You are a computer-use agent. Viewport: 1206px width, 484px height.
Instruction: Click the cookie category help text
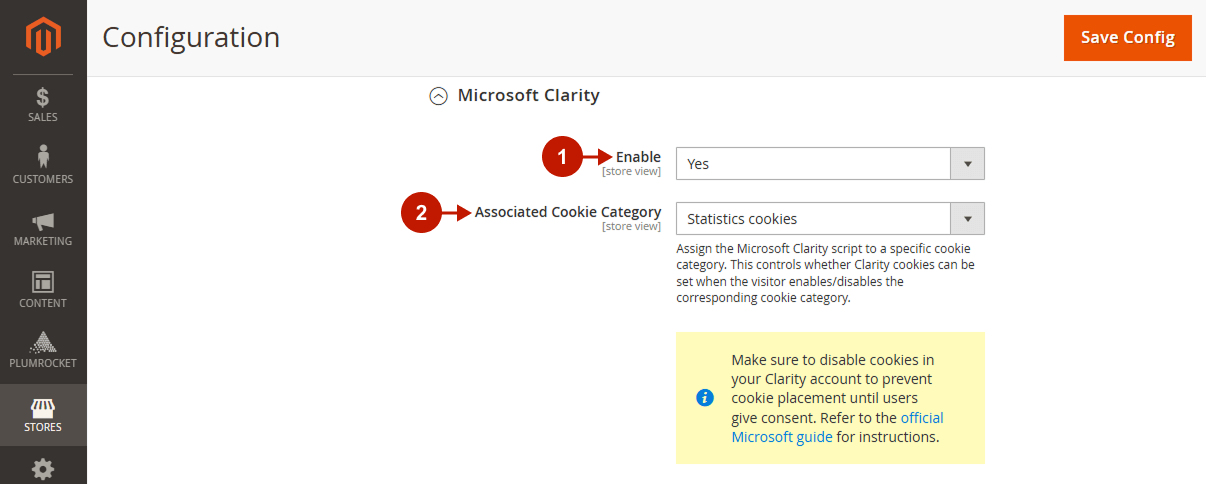coord(825,272)
